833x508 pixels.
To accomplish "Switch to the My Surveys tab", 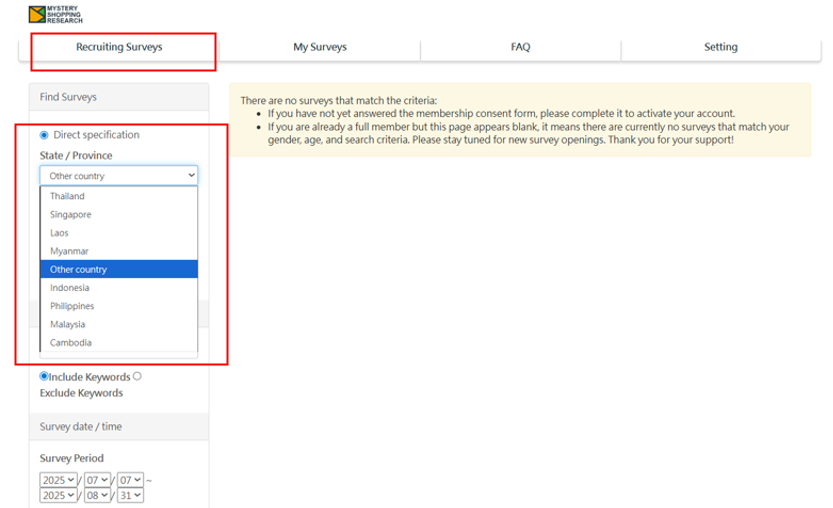I will click(320, 47).
